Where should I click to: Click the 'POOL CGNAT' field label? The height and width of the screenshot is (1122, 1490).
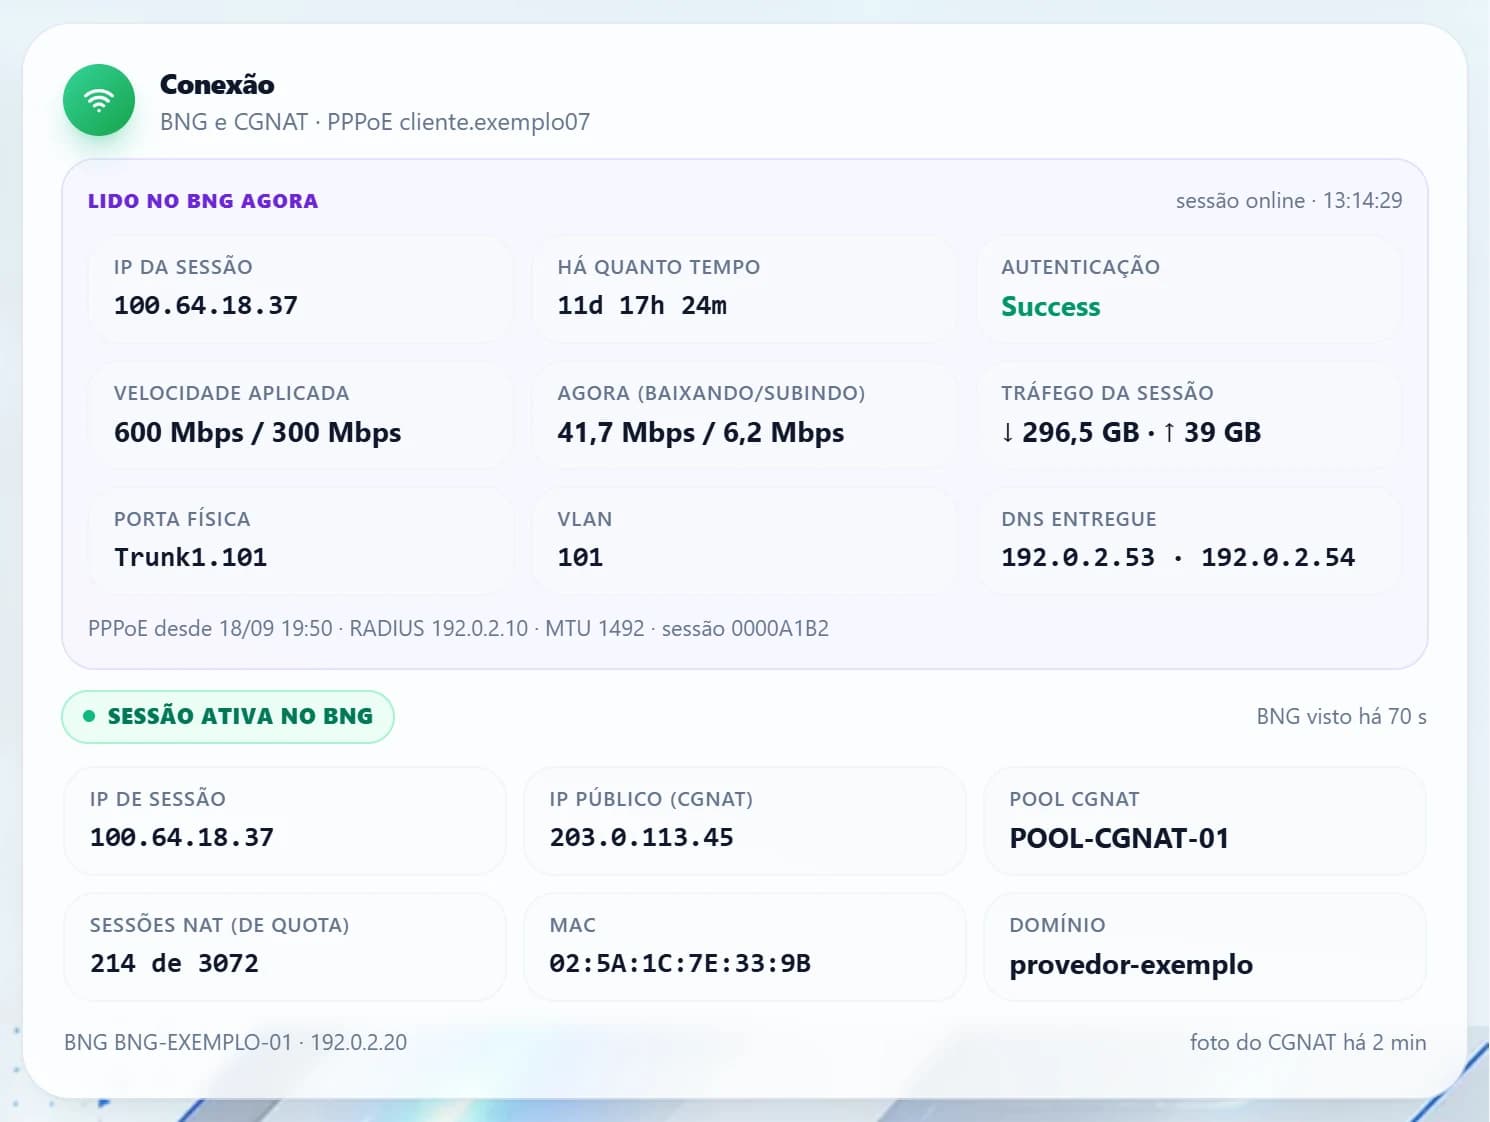pyautogui.click(x=1075, y=799)
